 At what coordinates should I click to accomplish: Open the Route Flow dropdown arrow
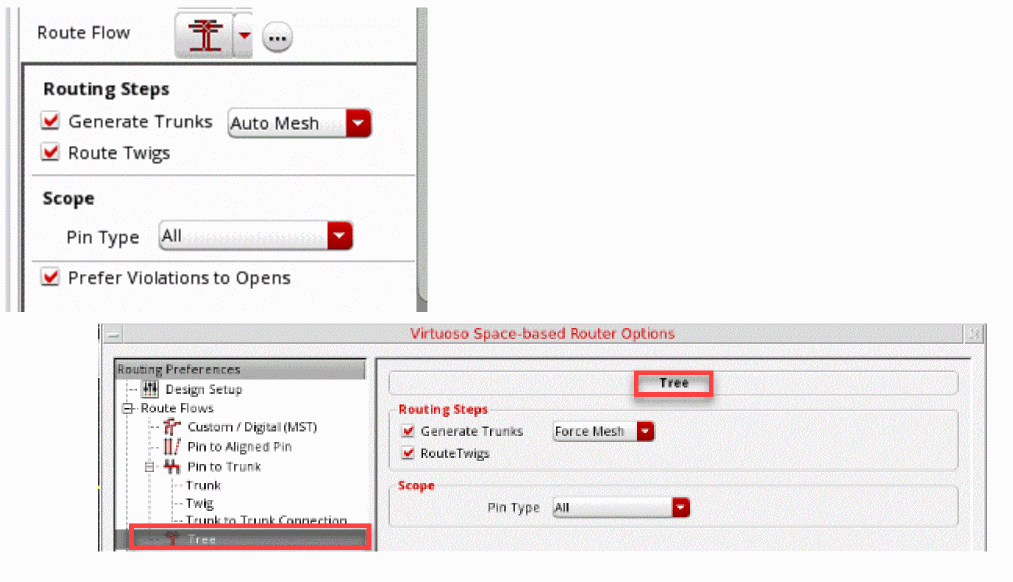click(x=244, y=36)
